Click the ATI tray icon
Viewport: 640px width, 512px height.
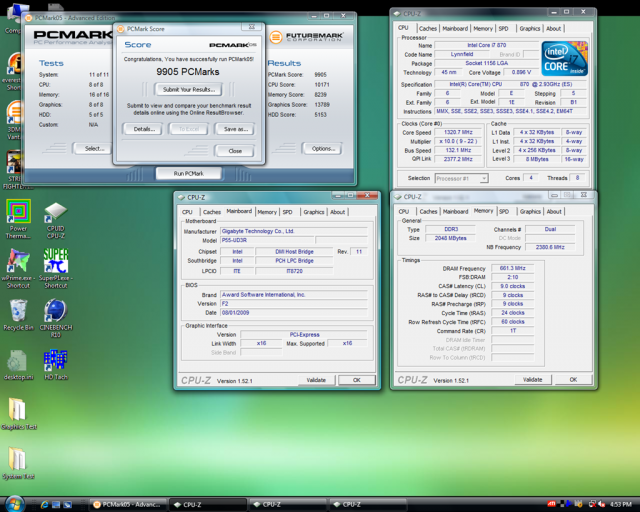click(x=551, y=504)
